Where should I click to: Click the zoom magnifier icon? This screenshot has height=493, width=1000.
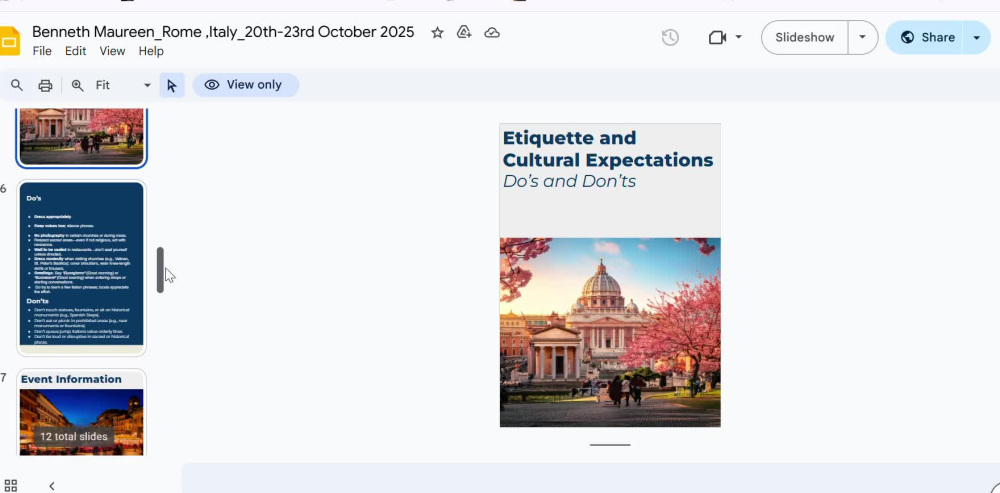[x=77, y=85]
